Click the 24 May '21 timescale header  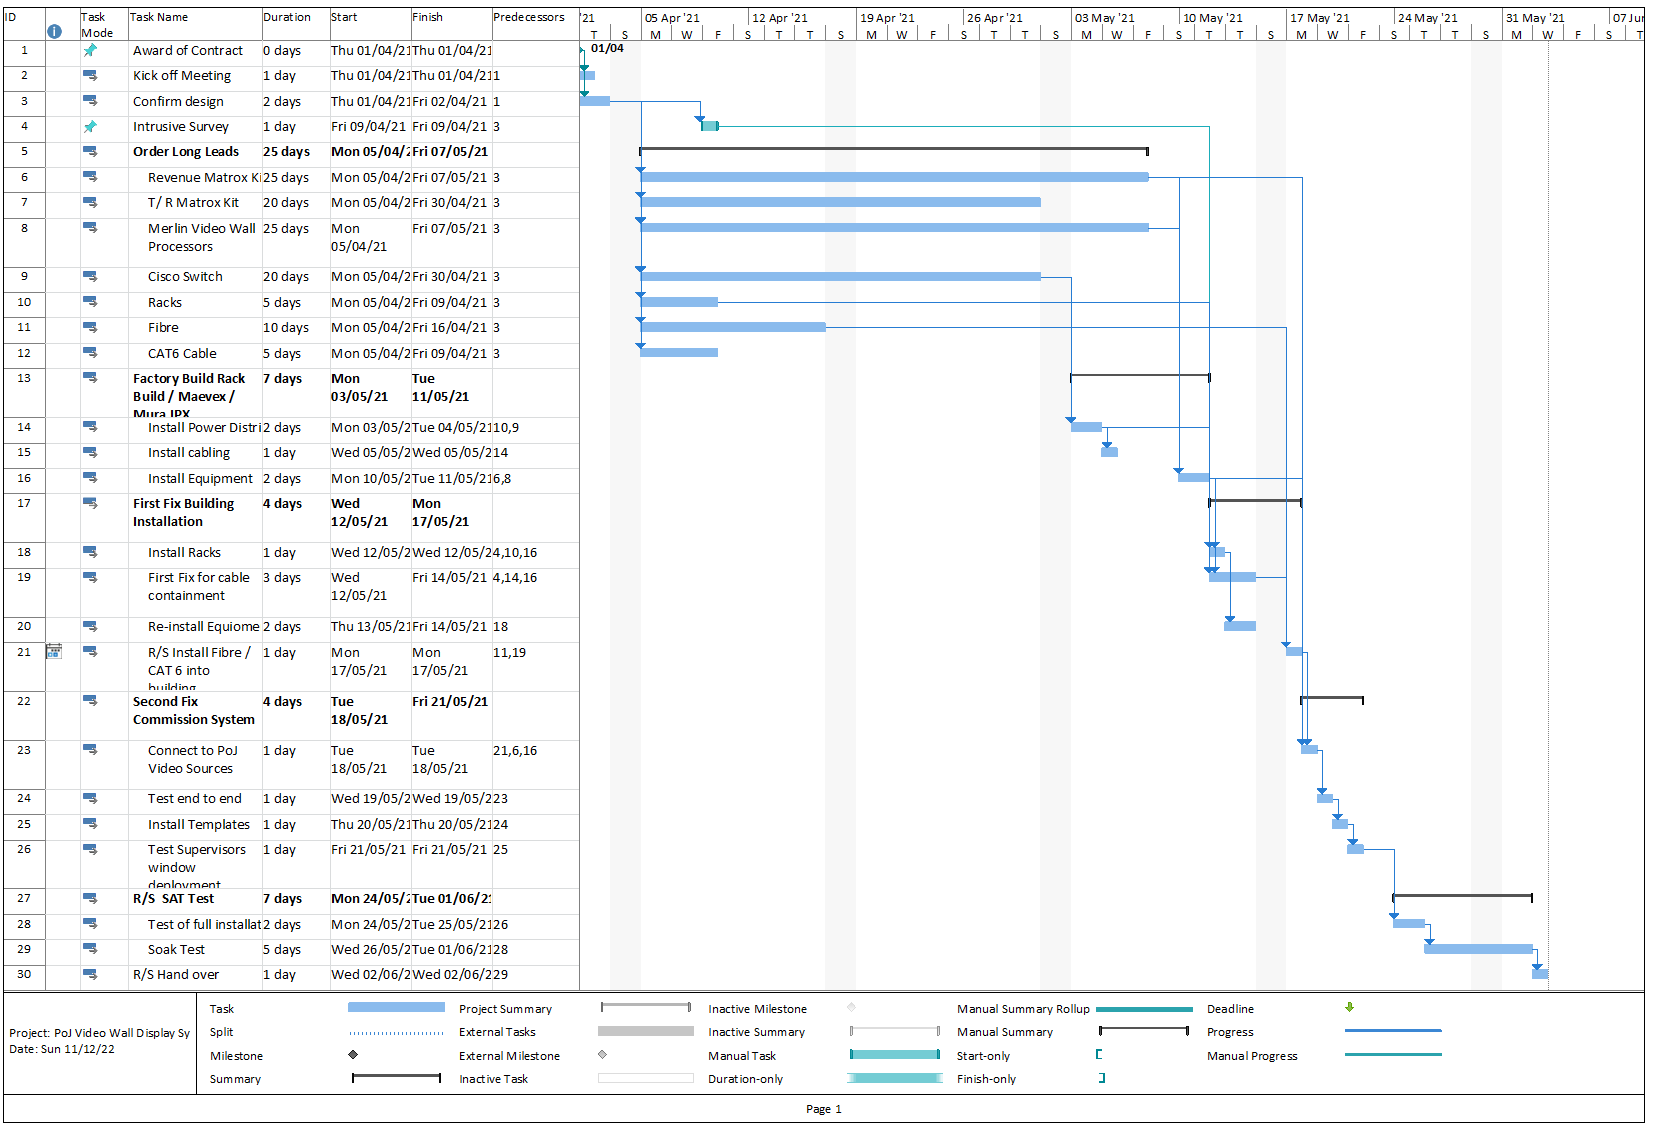click(x=1428, y=18)
